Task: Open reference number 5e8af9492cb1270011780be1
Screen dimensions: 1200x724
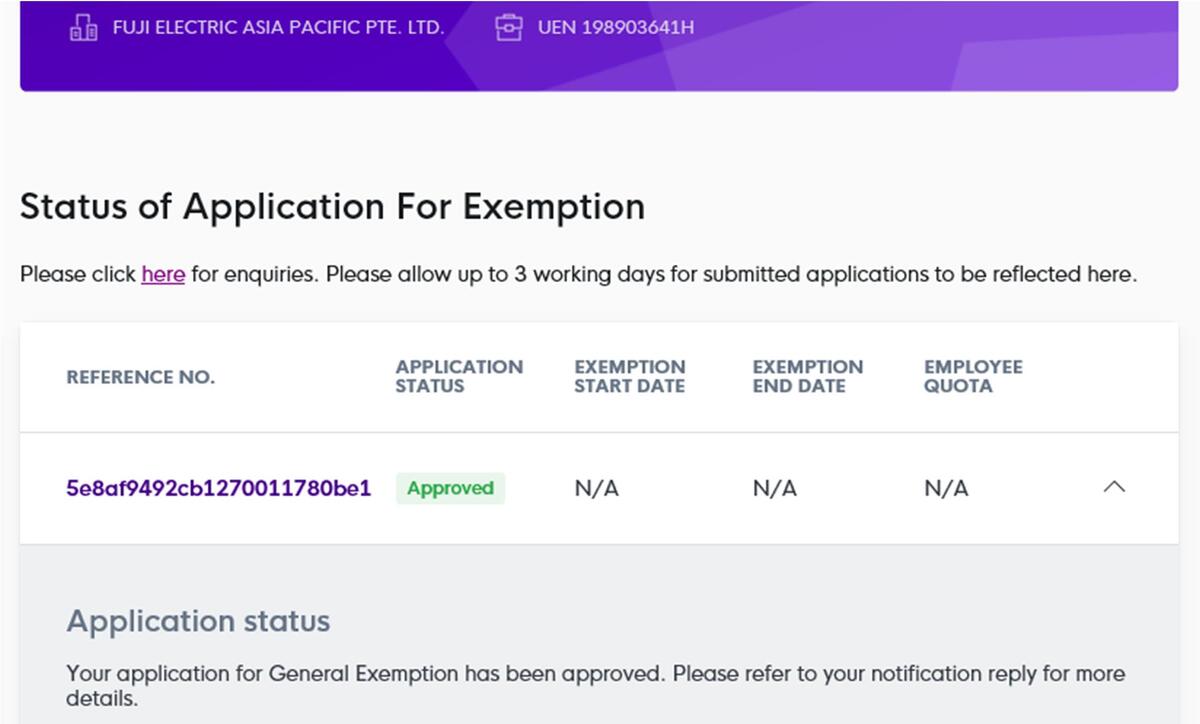Action: point(218,488)
